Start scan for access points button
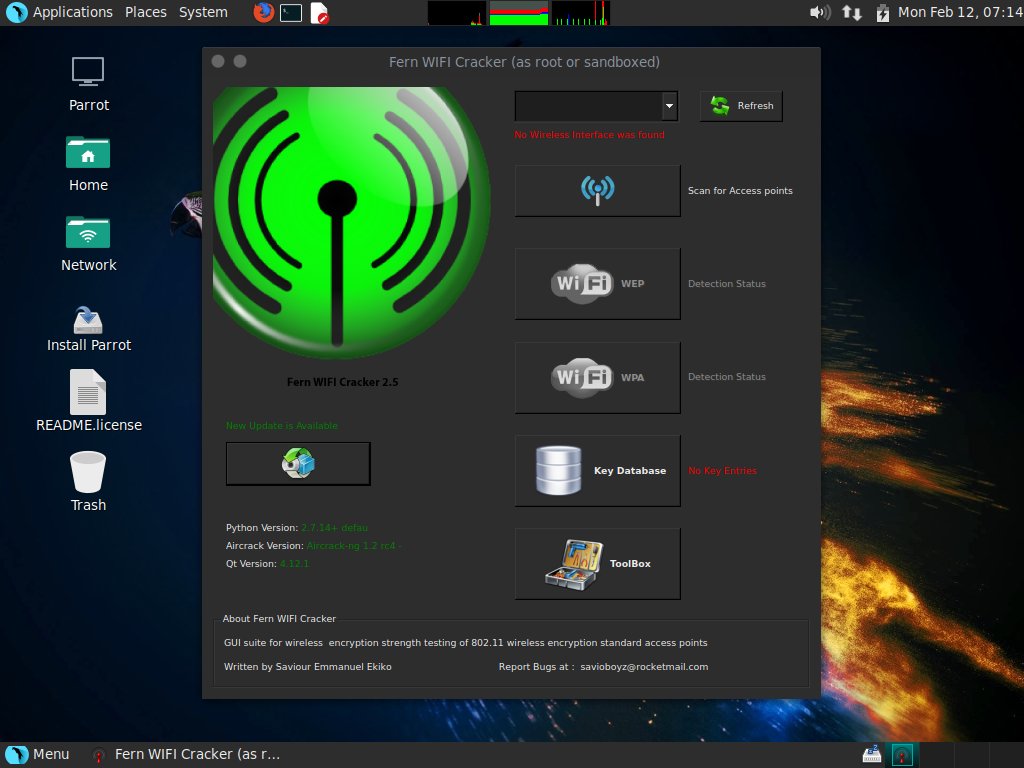The image size is (1024, 768). coord(598,191)
